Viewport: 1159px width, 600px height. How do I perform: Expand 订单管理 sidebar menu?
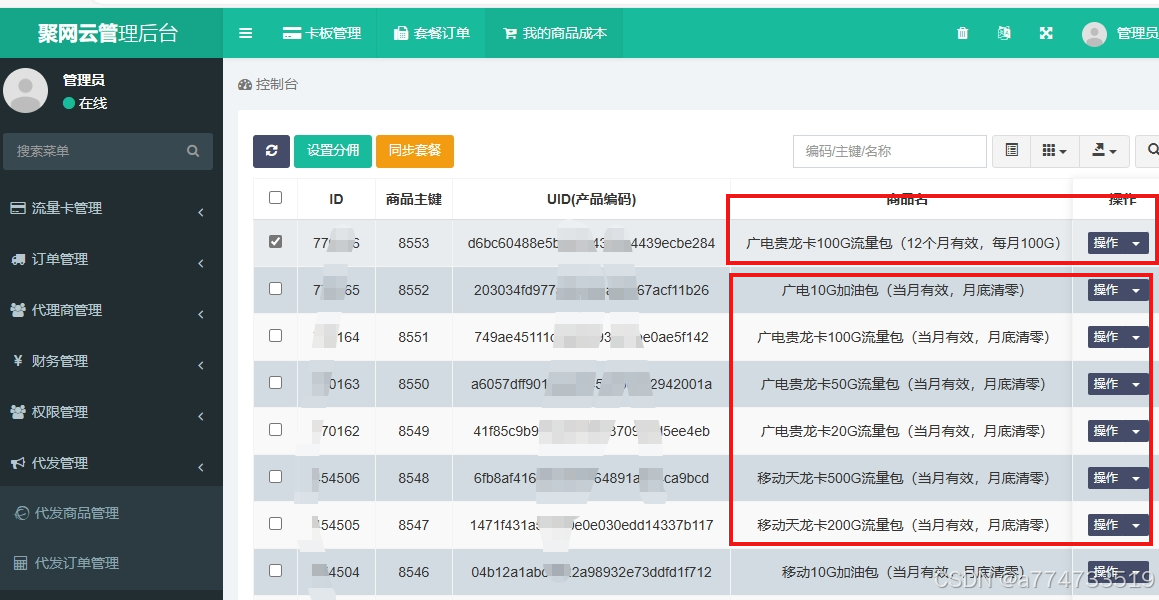[x=111, y=259]
